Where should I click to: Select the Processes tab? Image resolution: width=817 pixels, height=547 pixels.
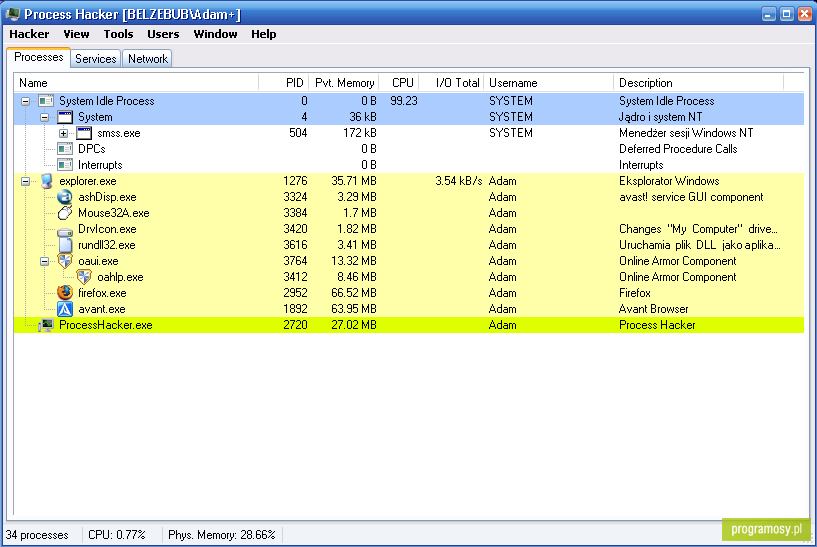39,57
